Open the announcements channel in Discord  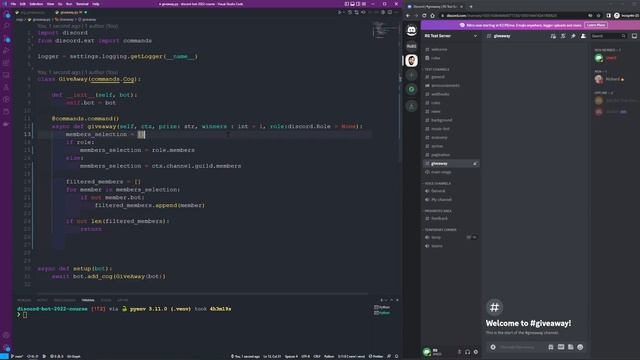point(451,85)
